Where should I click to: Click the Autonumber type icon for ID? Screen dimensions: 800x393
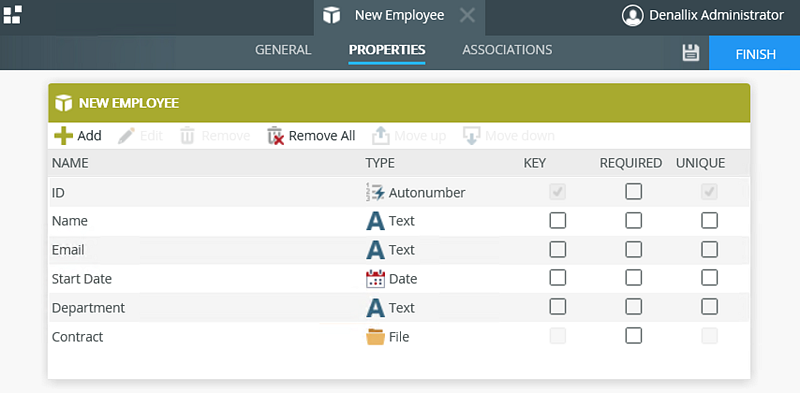pyautogui.click(x=376, y=192)
